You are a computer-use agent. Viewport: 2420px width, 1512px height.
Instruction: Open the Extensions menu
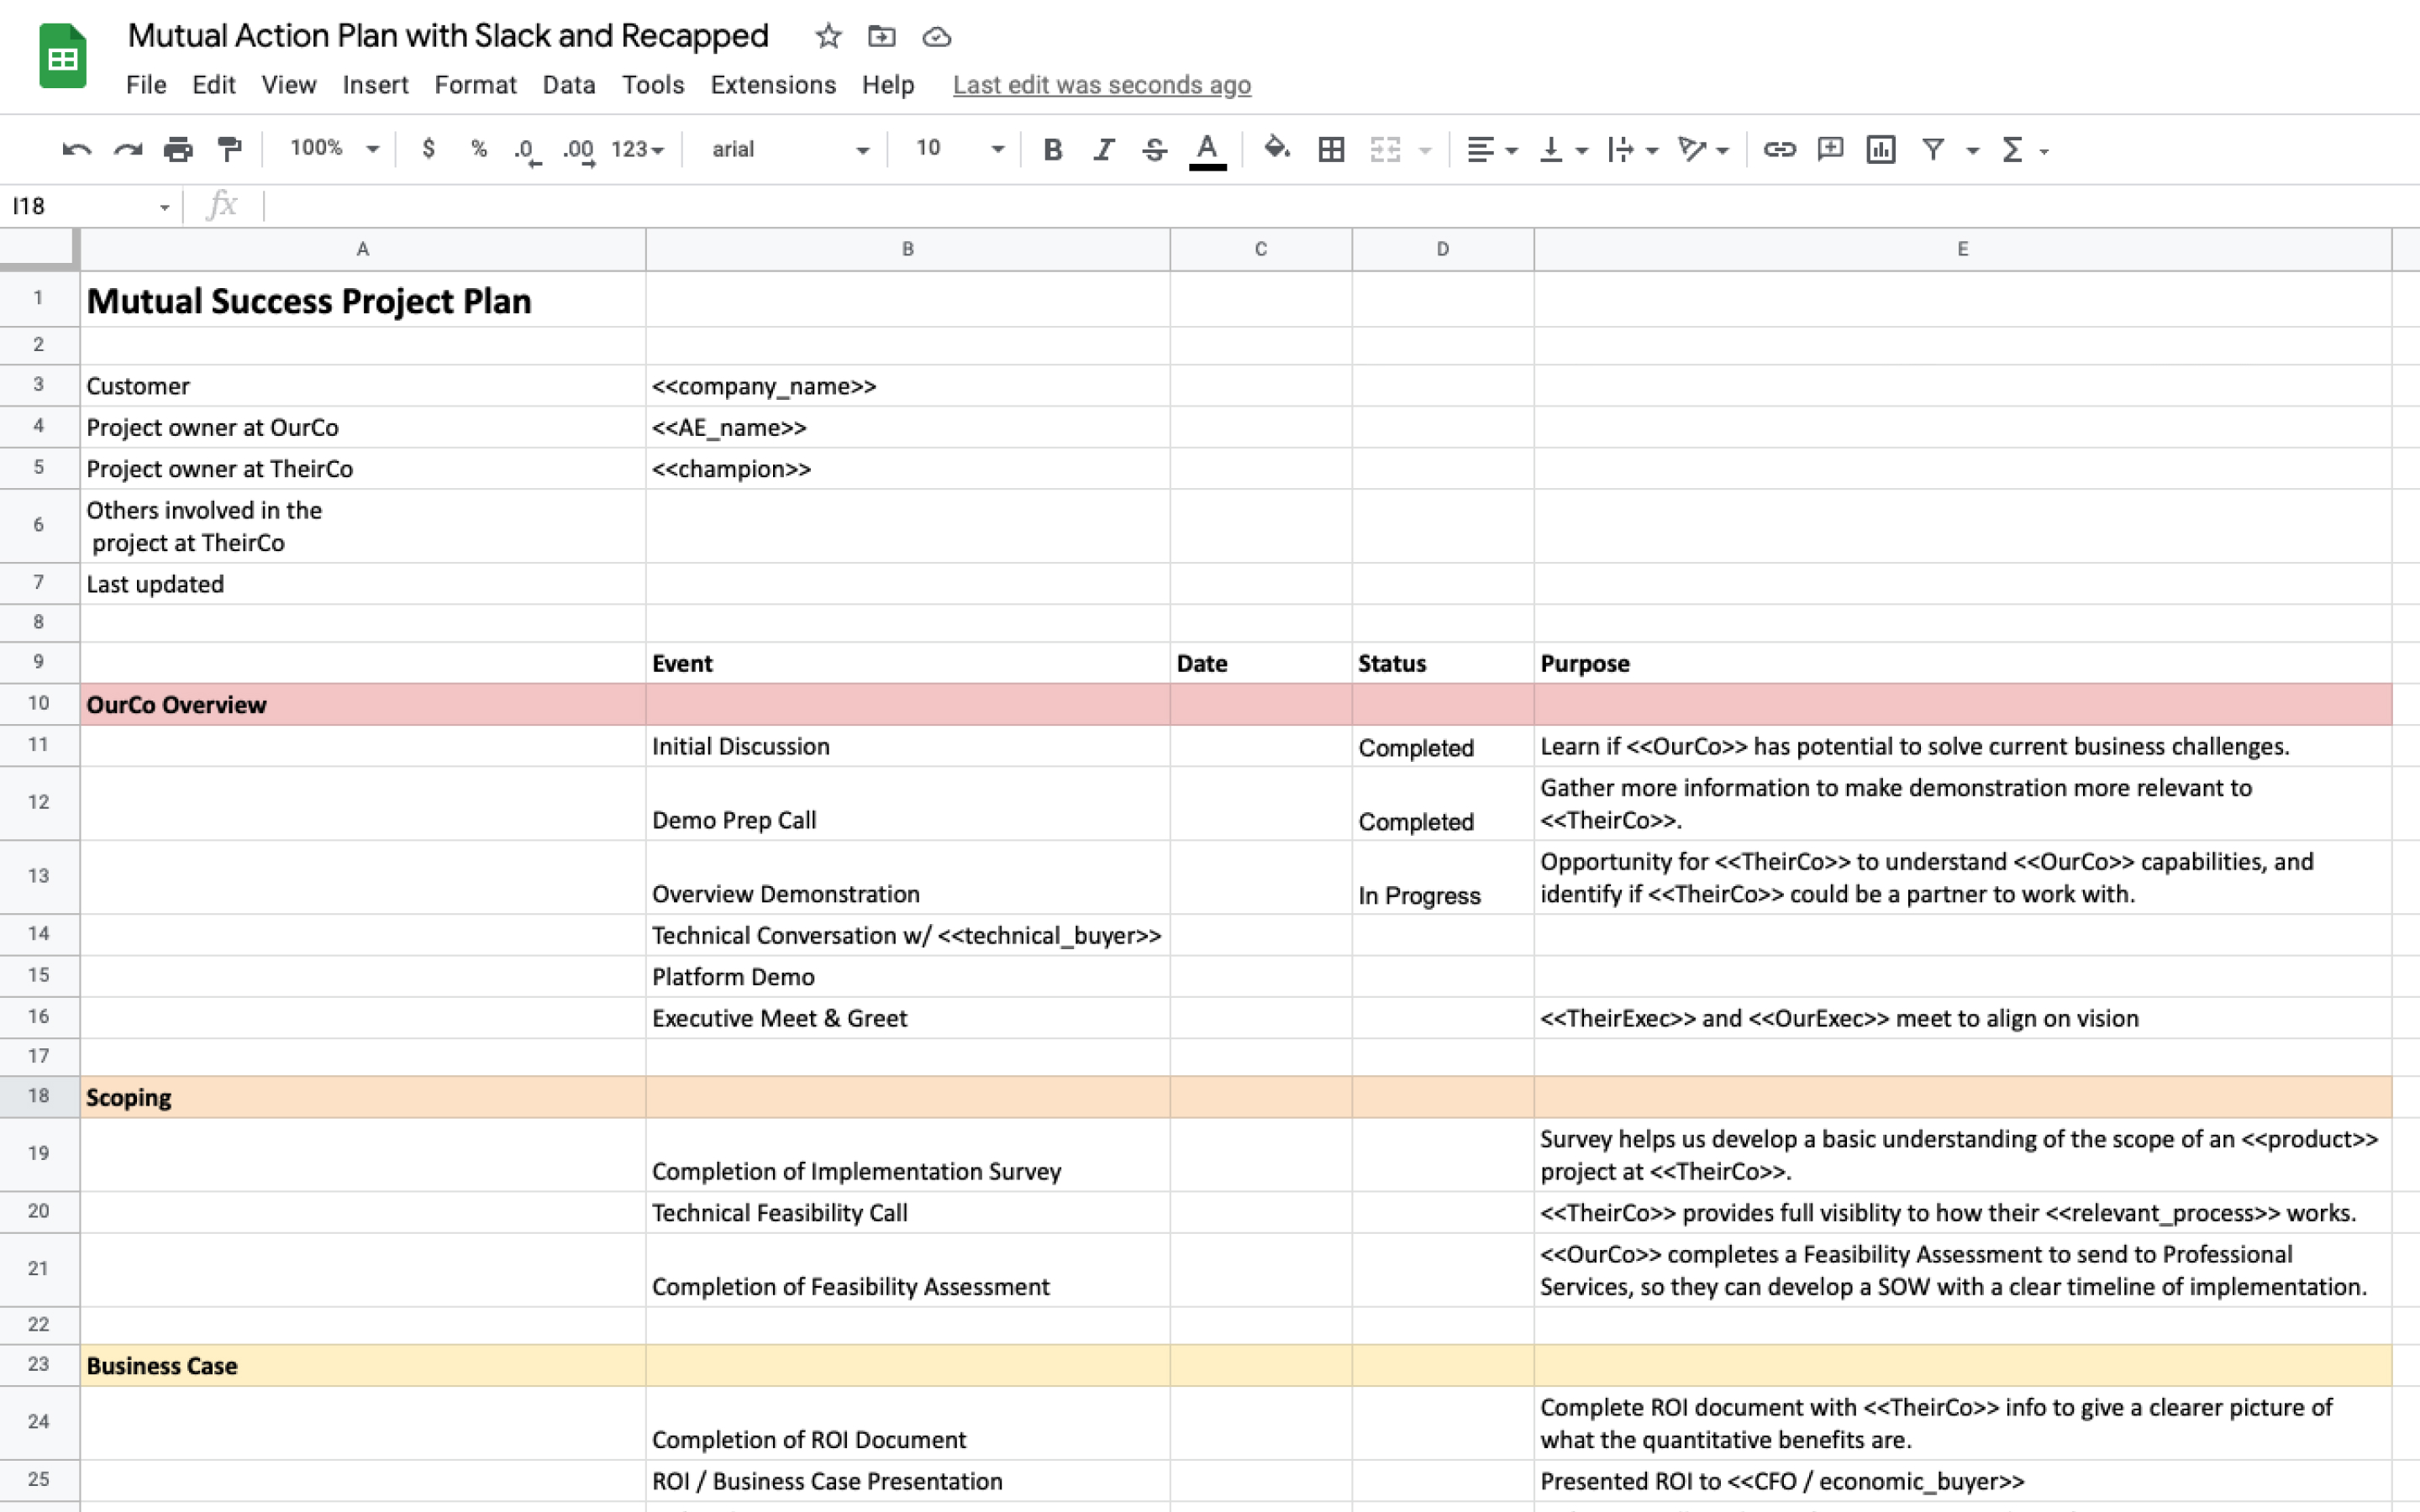click(x=773, y=85)
